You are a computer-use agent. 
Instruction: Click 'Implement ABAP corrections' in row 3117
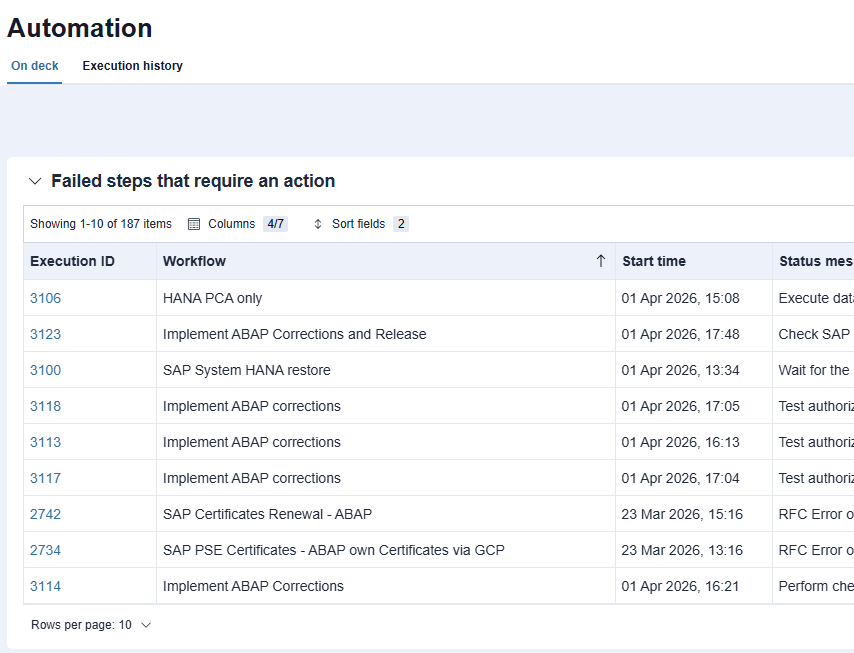pos(252,478)
